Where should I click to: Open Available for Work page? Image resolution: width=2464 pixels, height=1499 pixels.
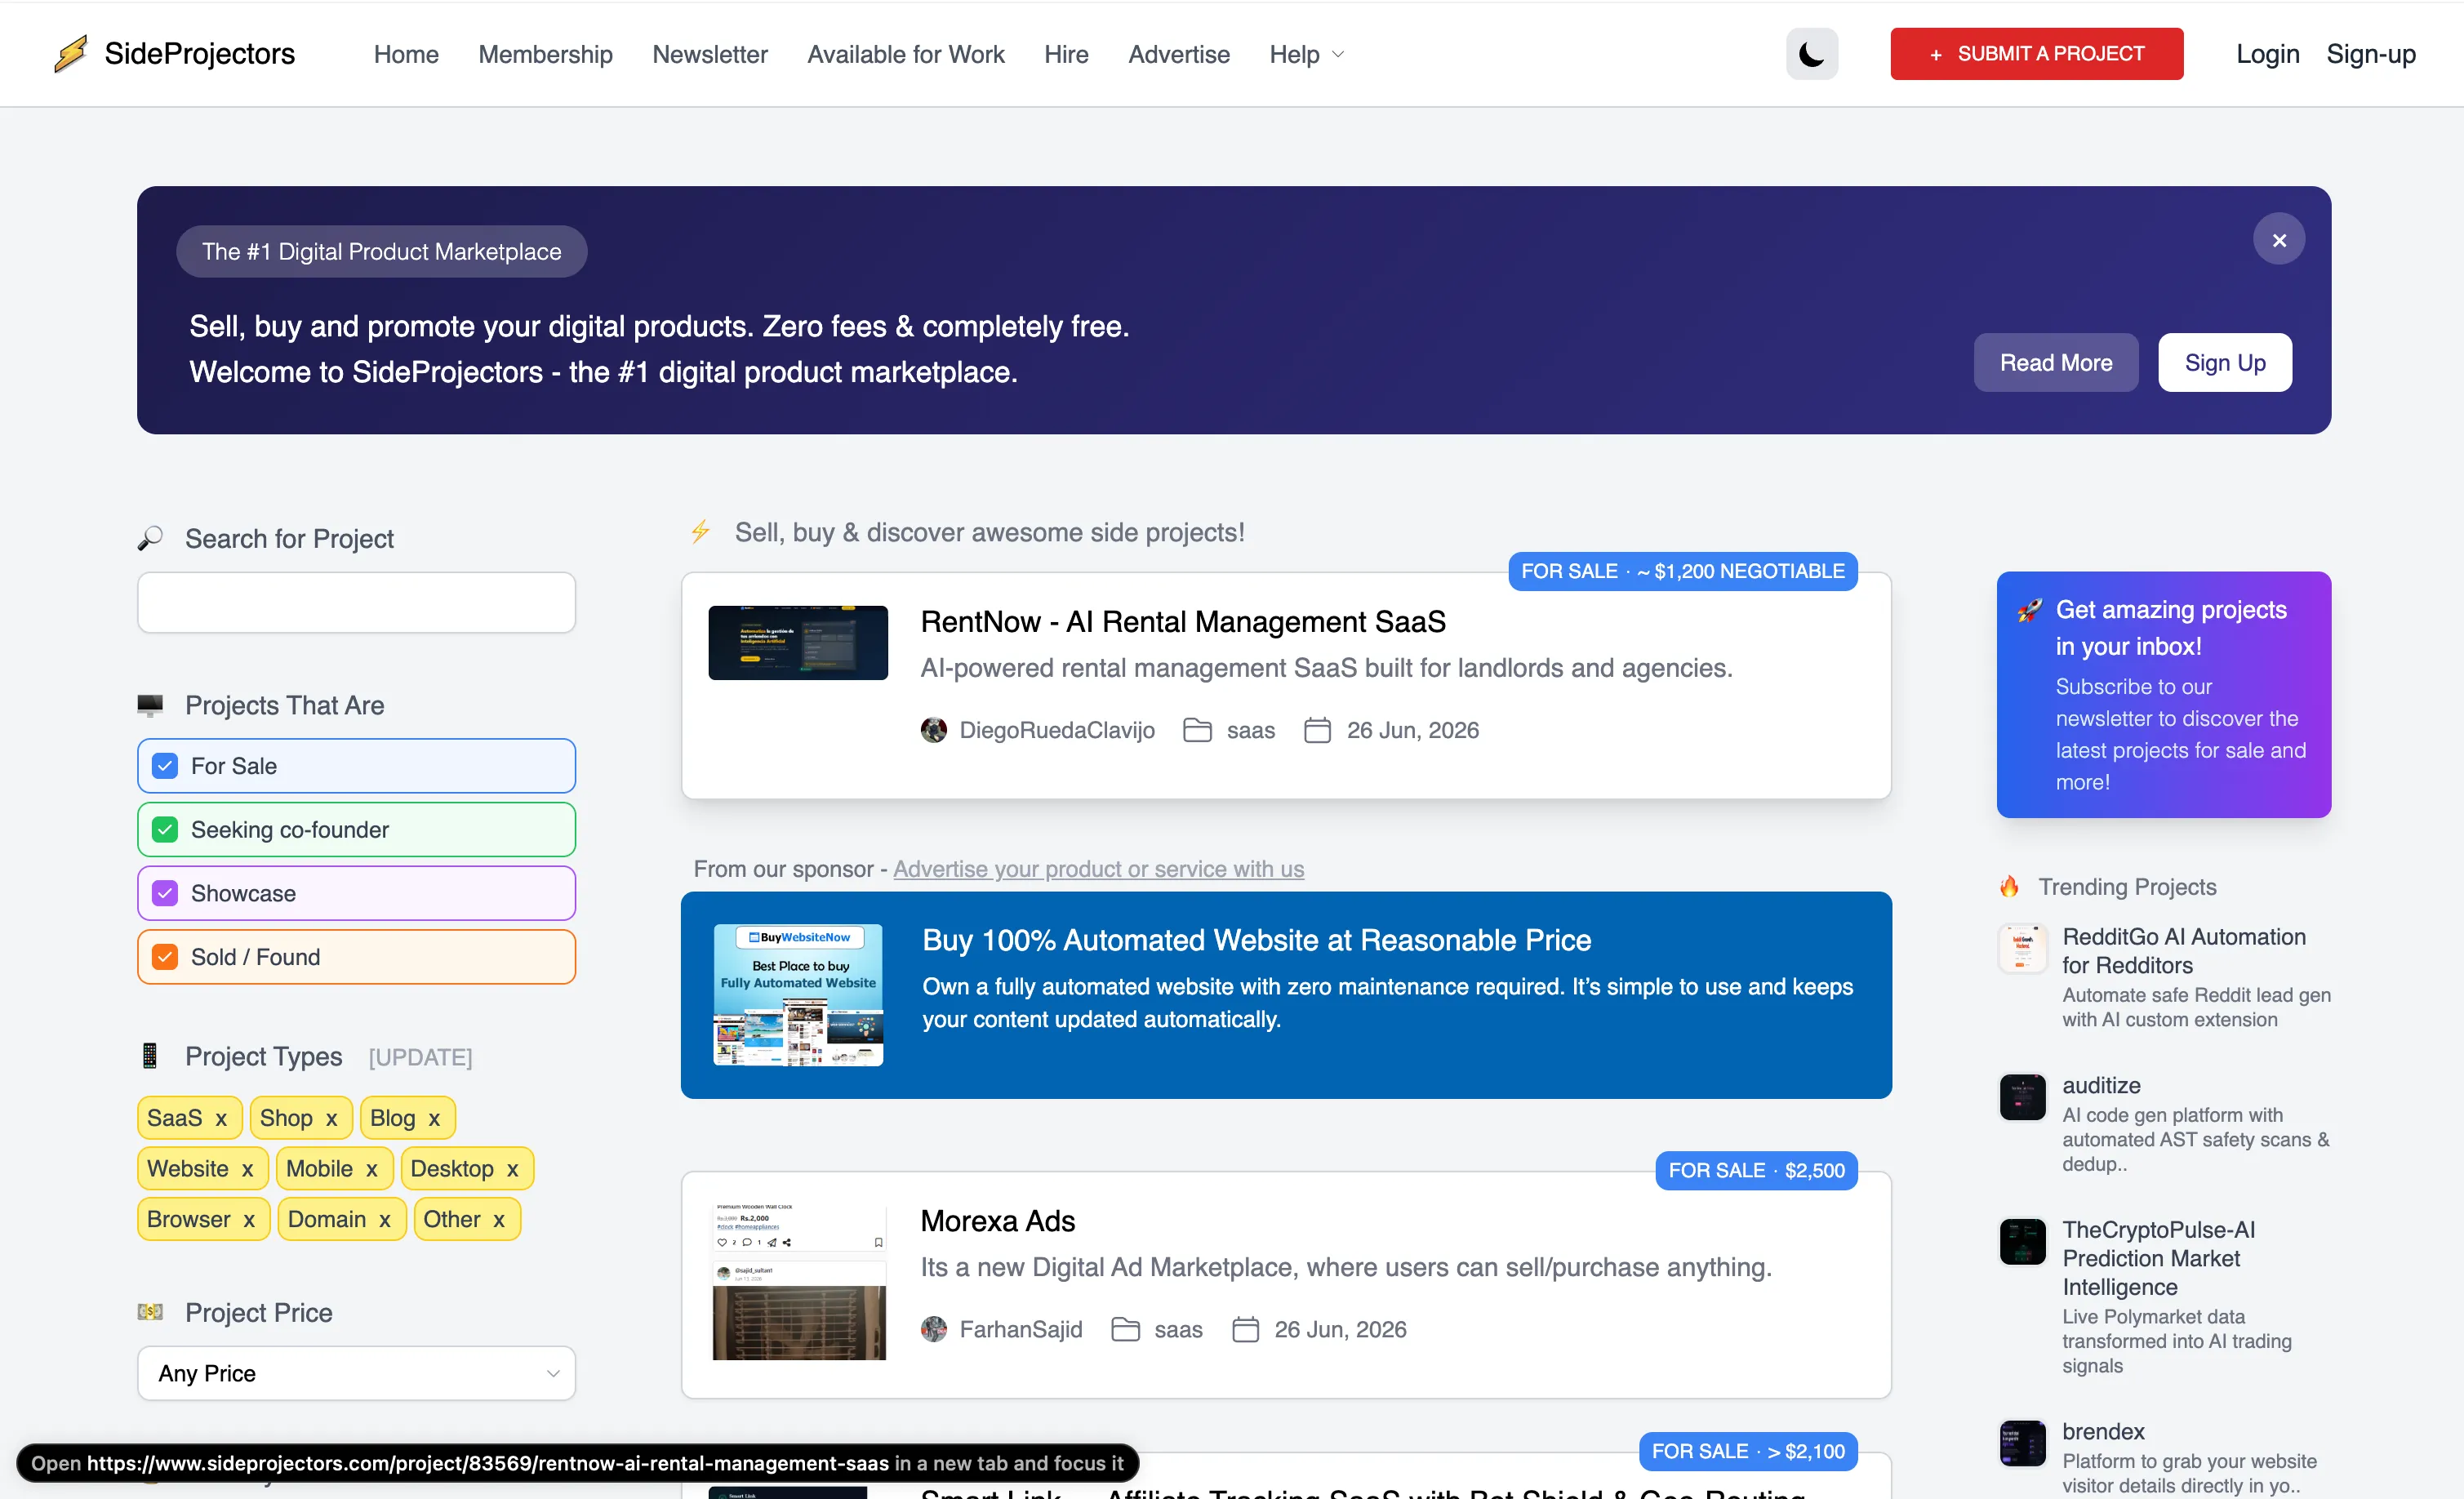(x=906, y=54)
